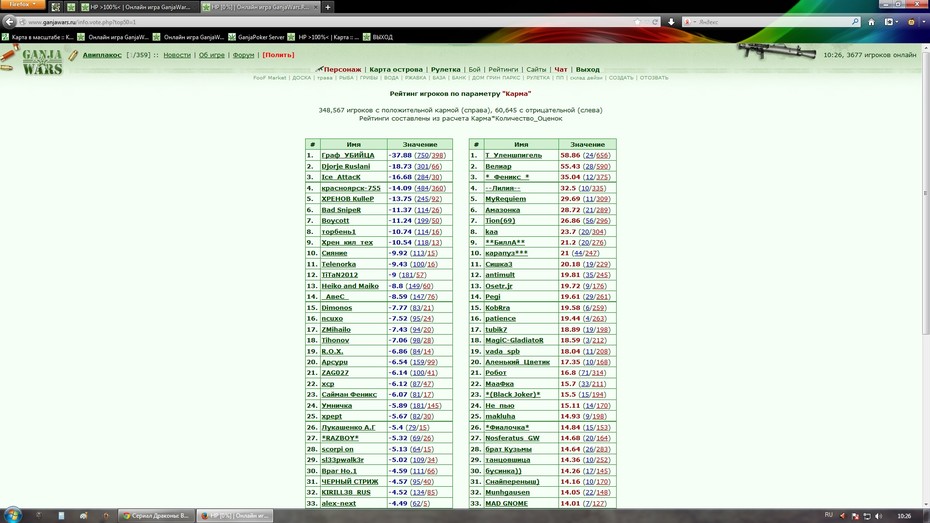The height and width of the screenshot is (523, 930).
Task: Open 'FooF Market' shortcut link
Action: point(269,78)
